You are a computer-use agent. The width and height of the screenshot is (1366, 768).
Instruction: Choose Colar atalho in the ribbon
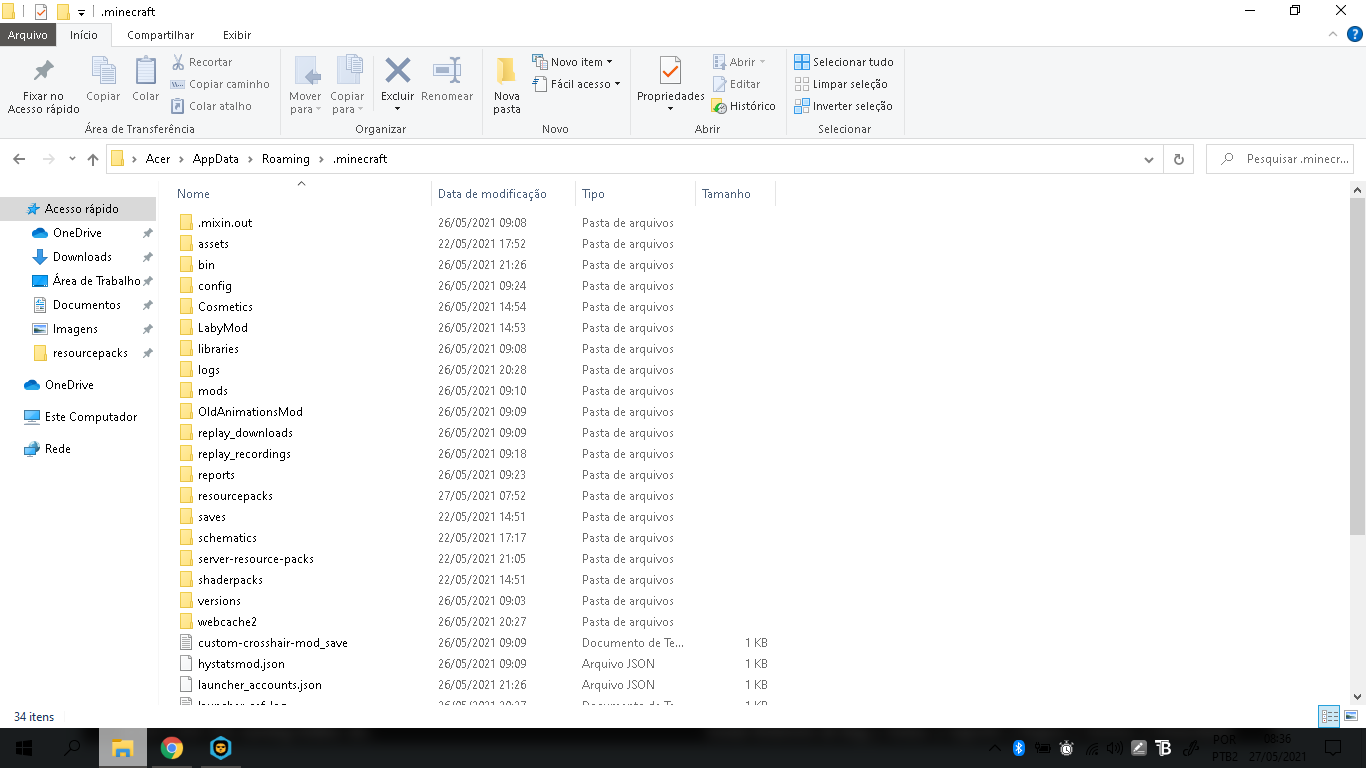point(211,106)
